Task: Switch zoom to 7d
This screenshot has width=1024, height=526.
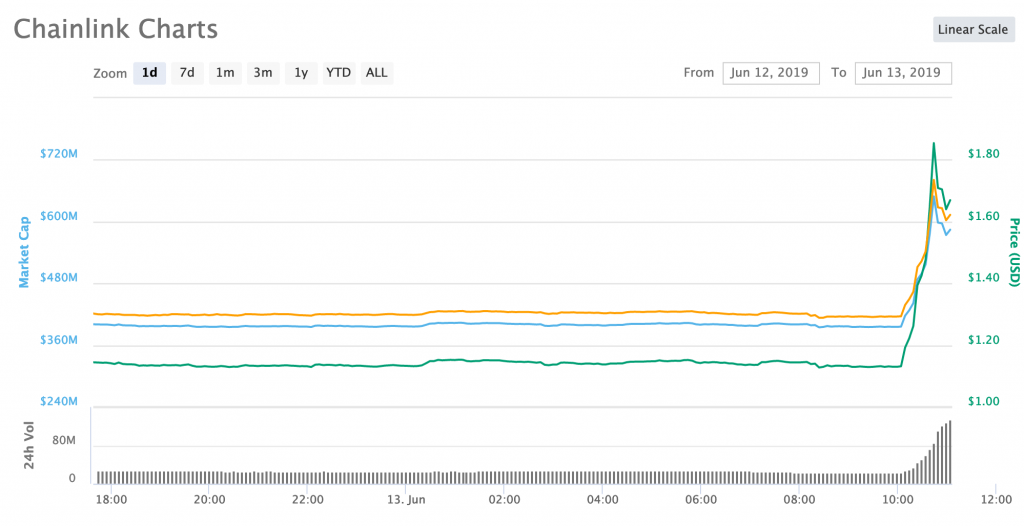Action: coord(187,72)
